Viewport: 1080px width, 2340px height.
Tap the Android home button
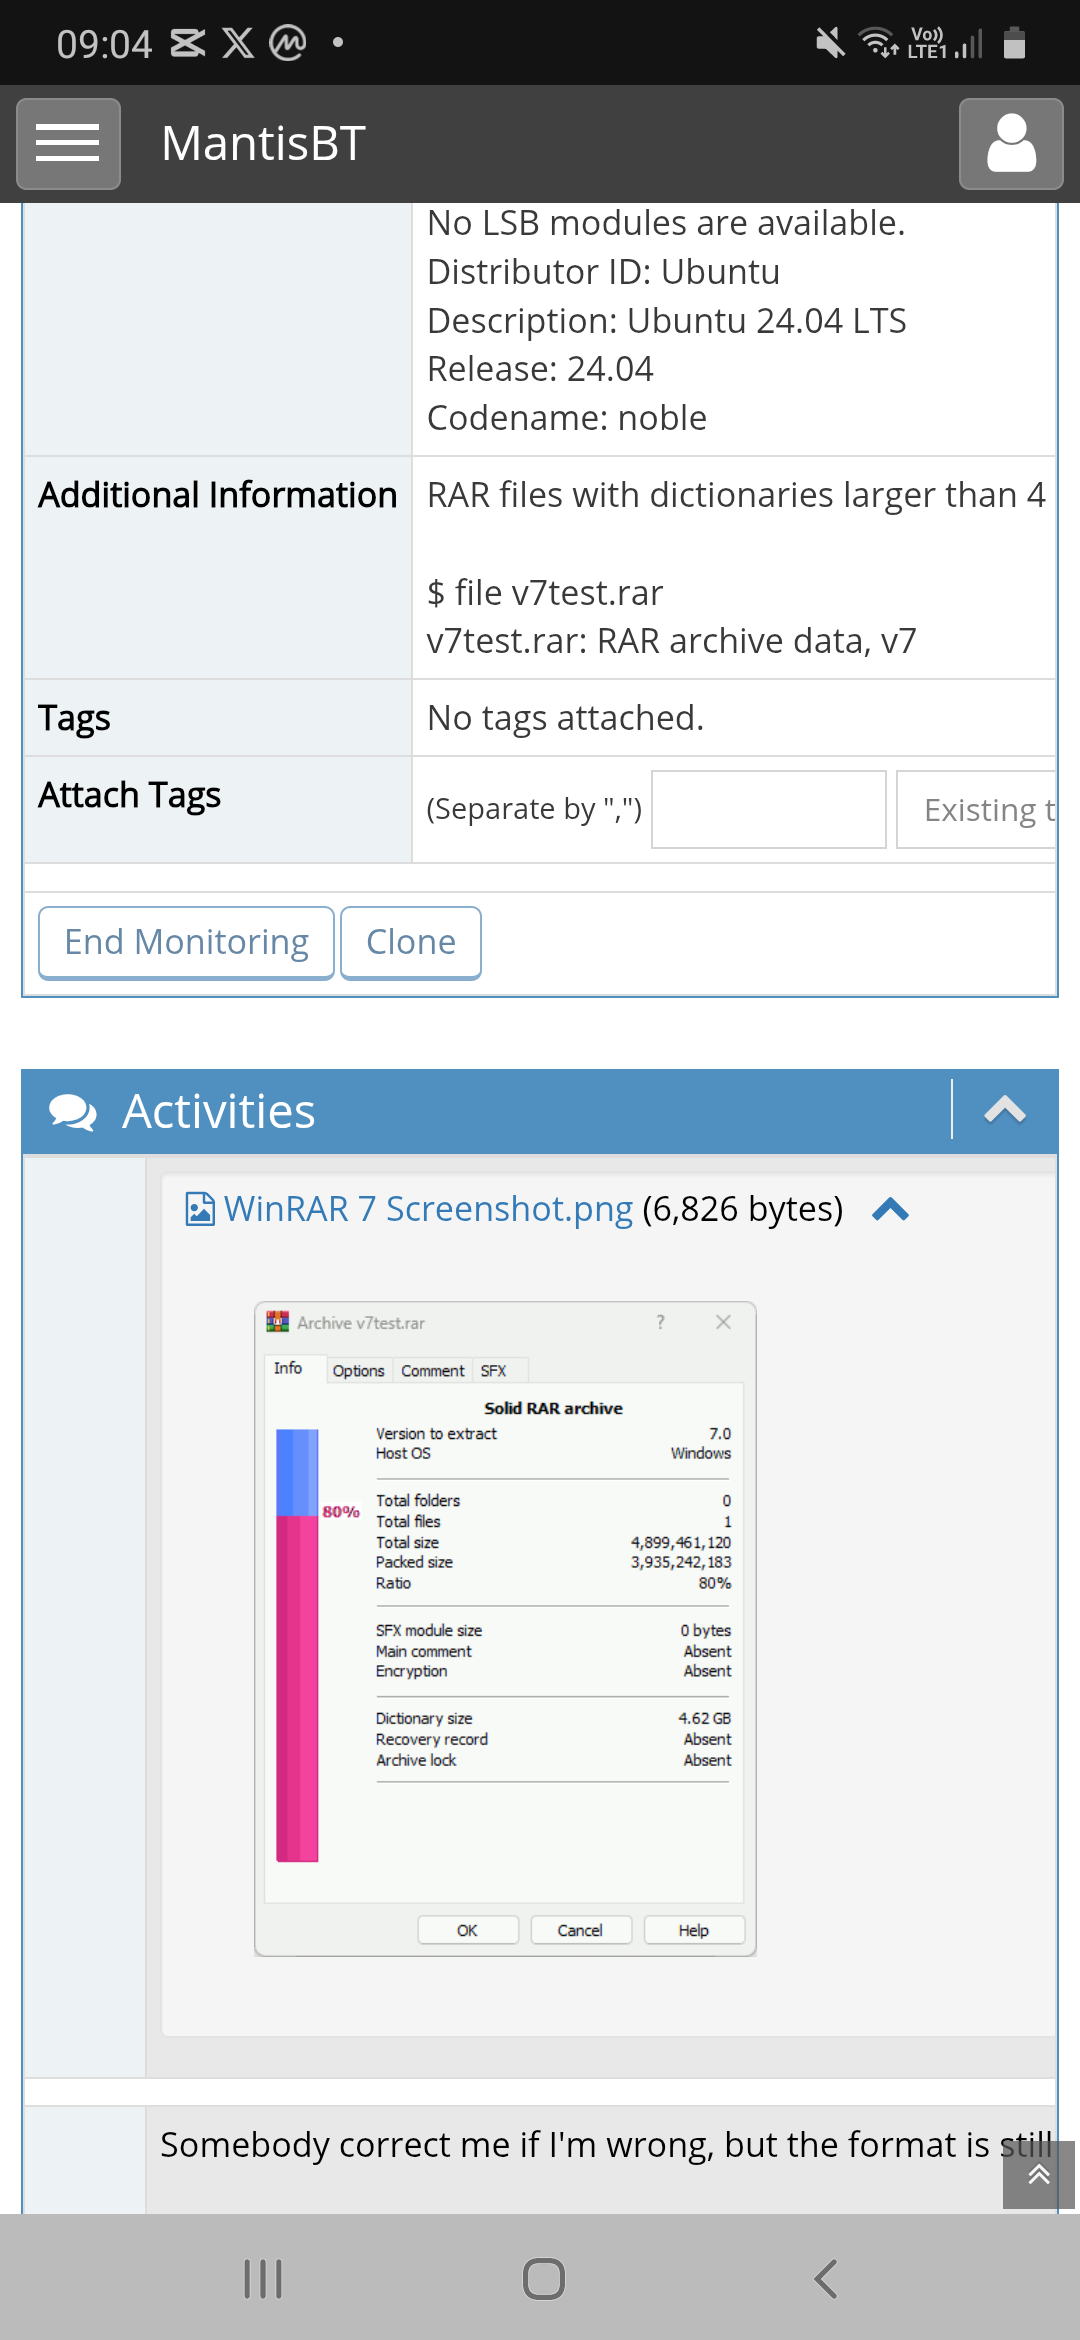tap(543, 2279)
